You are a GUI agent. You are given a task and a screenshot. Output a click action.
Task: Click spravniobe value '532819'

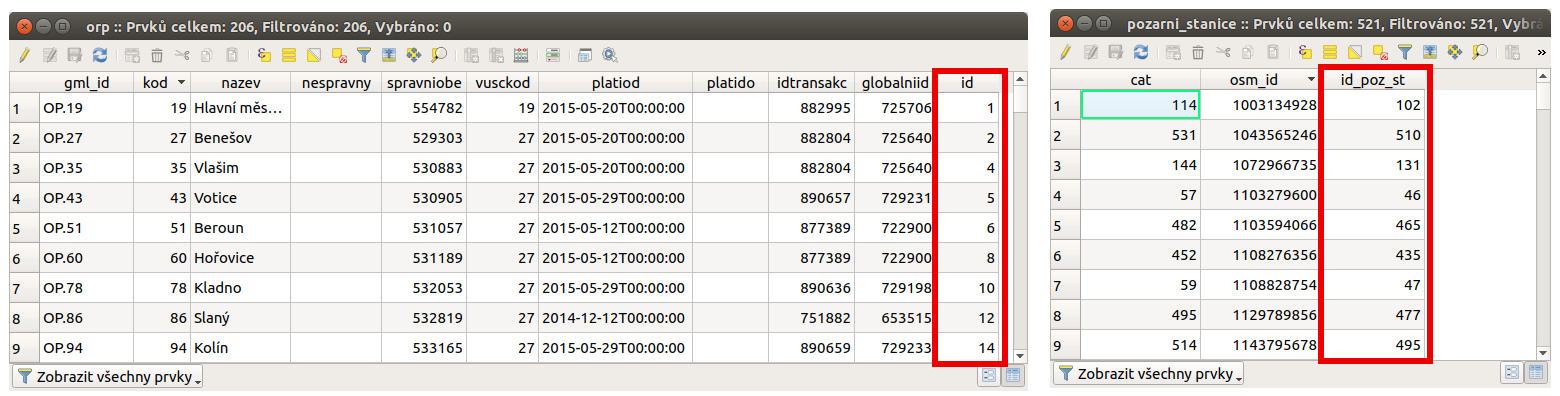[x=425, y=318]
